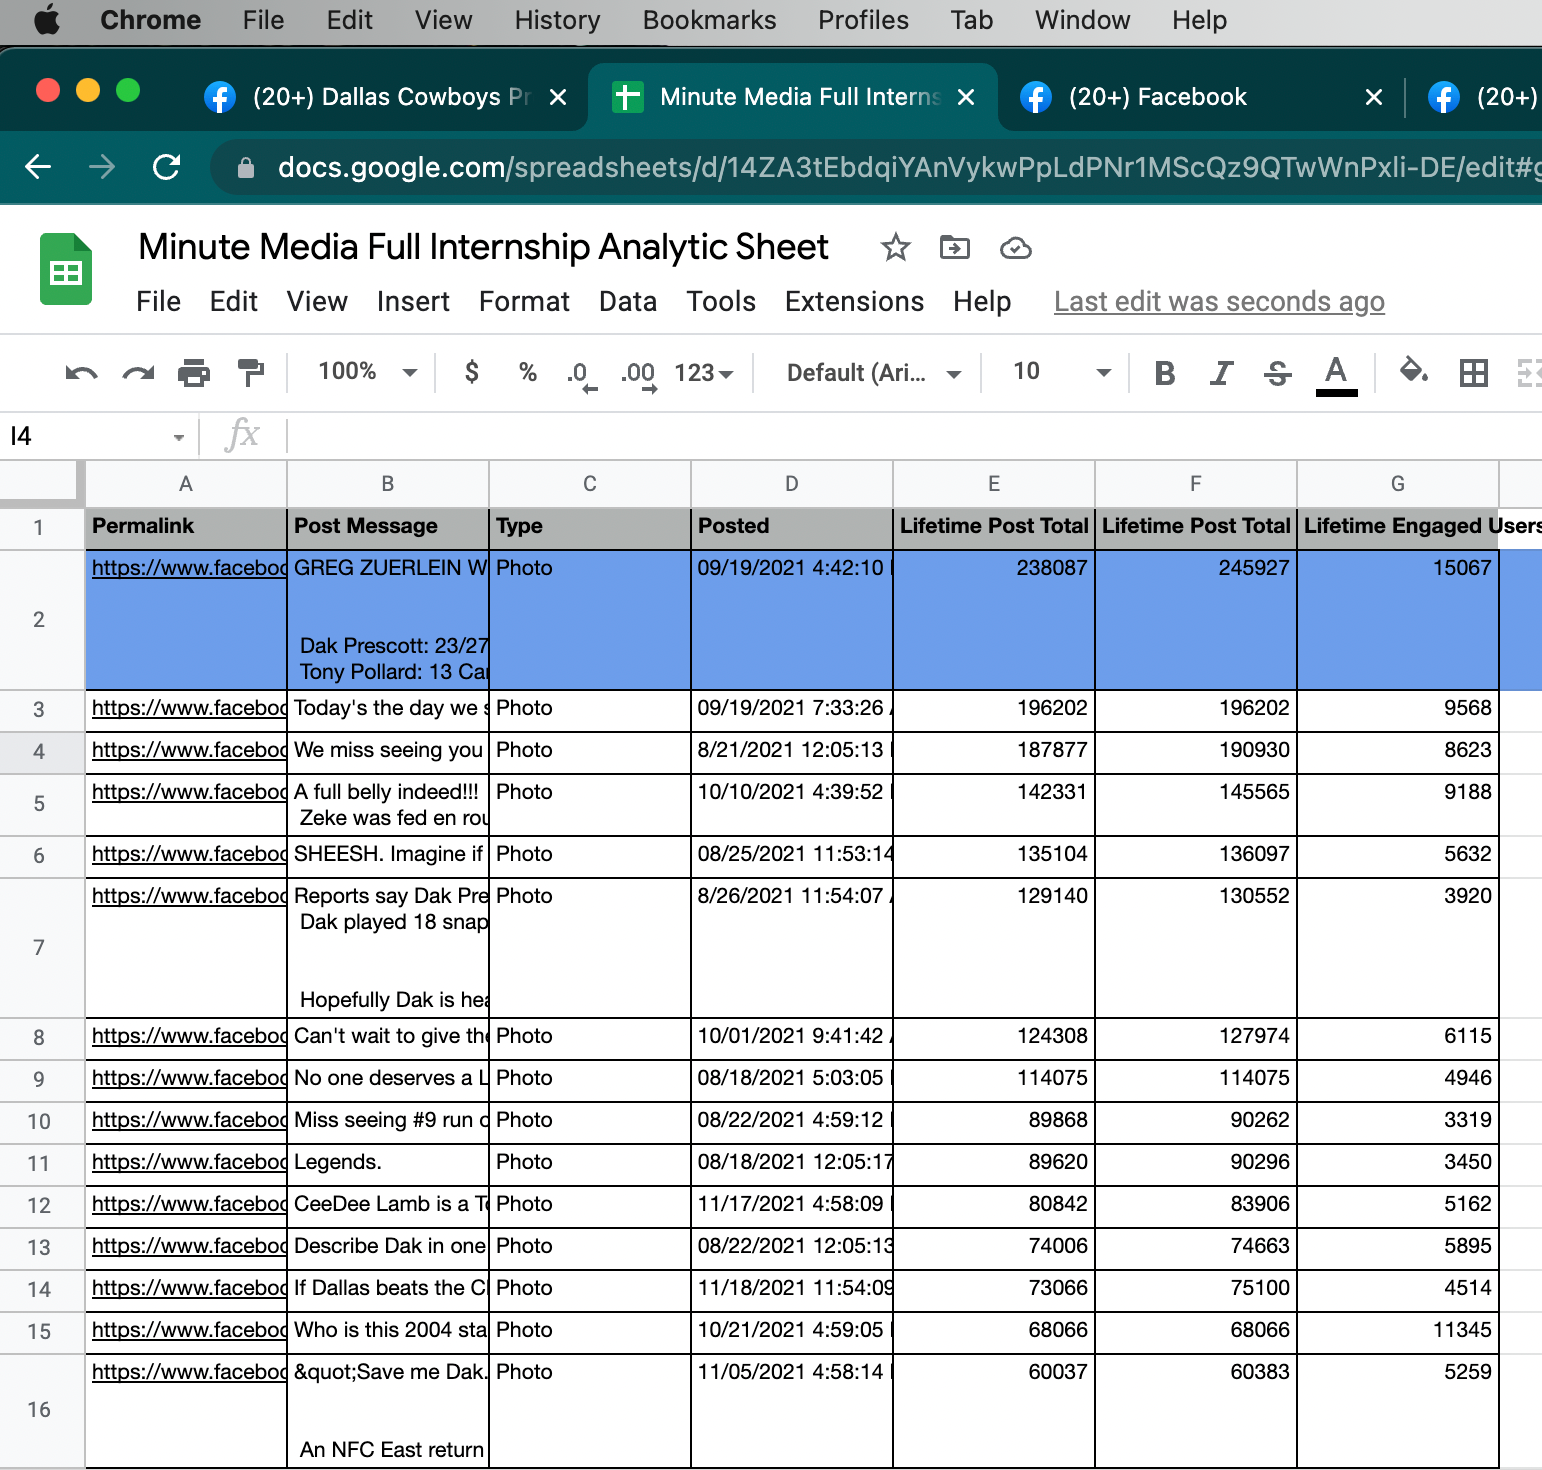
Task: Open the text color picker
Action: [1336, 375]
